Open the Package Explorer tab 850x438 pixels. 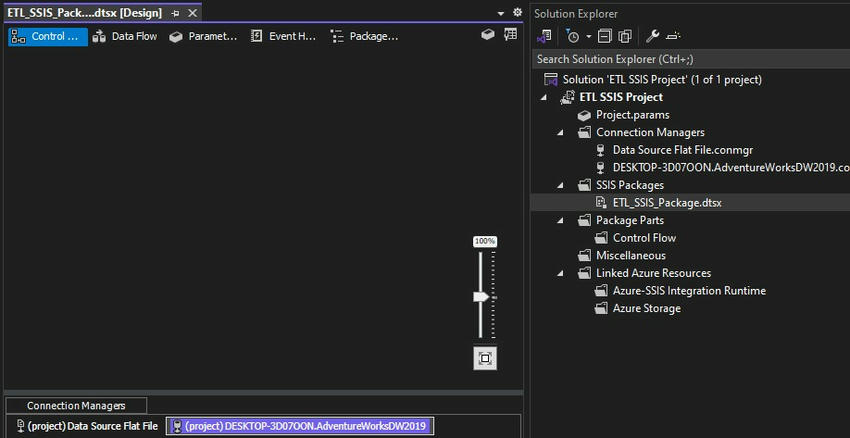[364, 36]
